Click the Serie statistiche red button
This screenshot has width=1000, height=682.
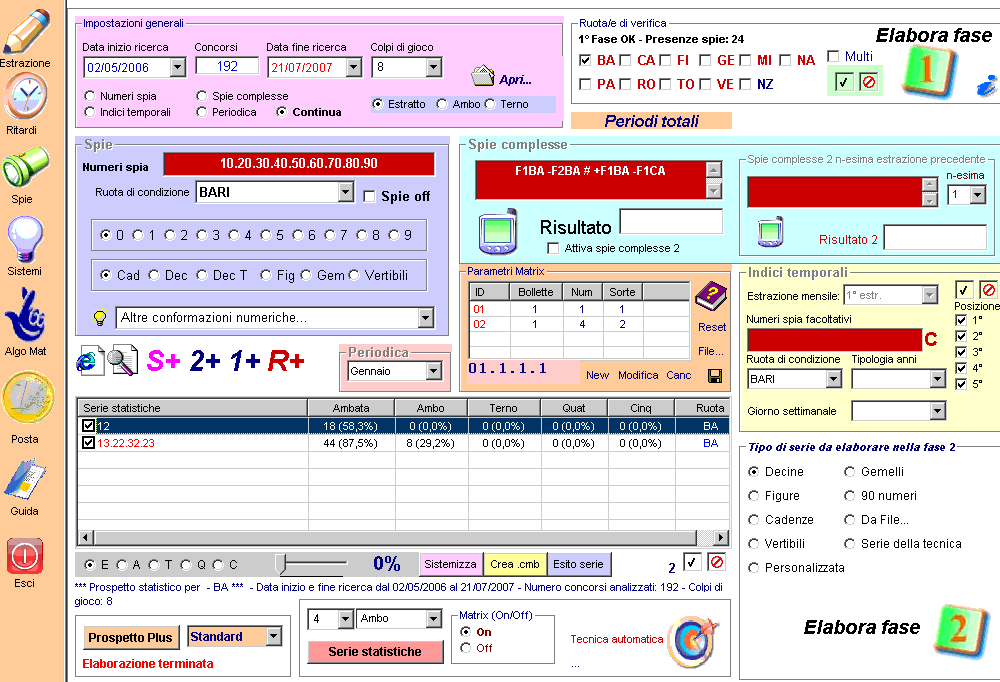point(375,651)
